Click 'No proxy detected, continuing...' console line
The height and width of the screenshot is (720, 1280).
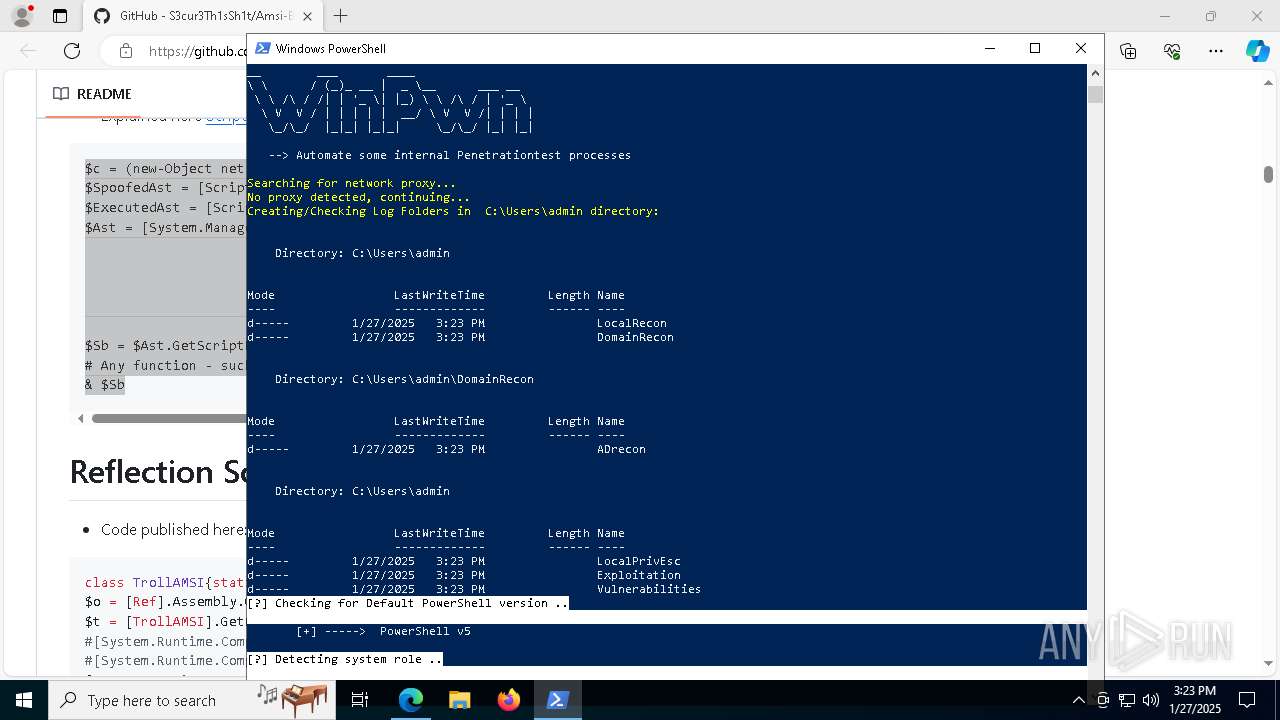pyautogui.click(x=358, y=197)
